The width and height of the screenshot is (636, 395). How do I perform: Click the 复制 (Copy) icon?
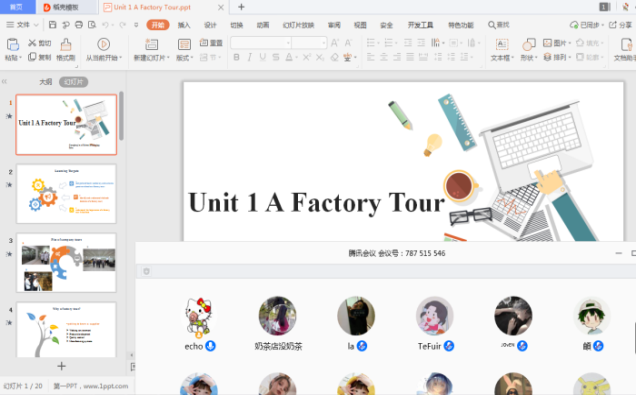pyautogui.click(x=32, y=57)
